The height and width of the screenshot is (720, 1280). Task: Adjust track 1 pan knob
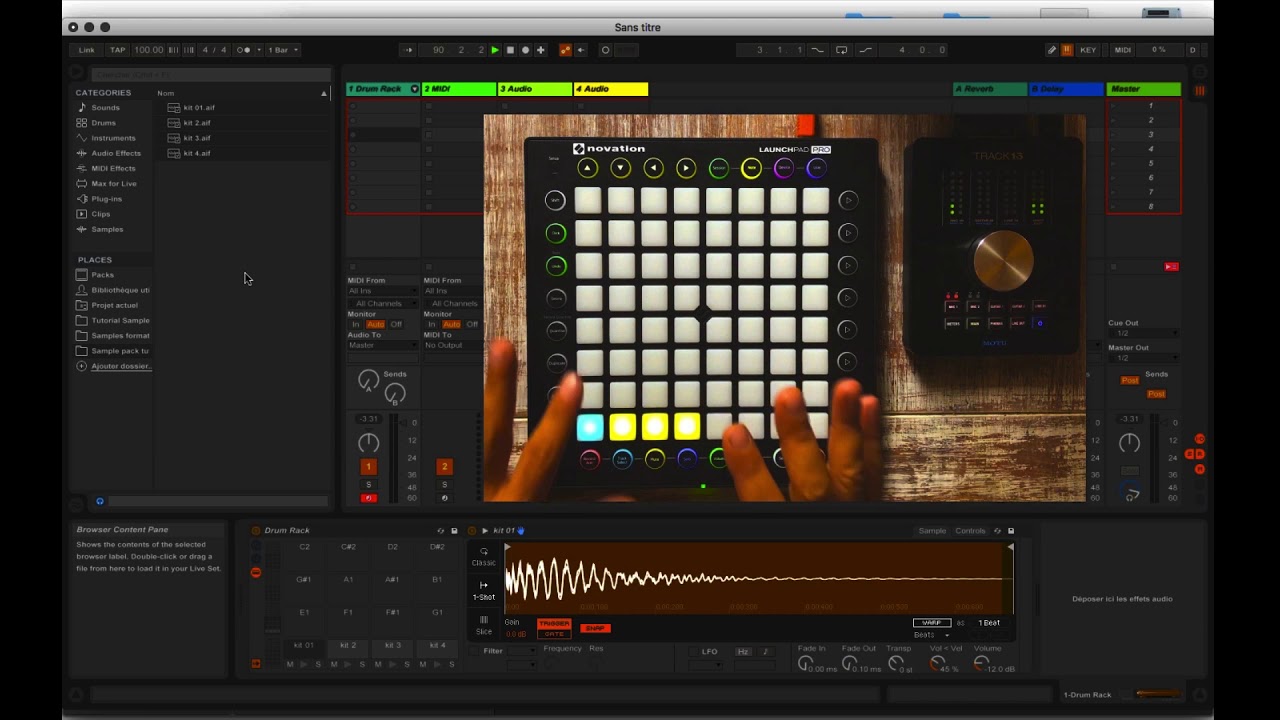tap(368, 443)
